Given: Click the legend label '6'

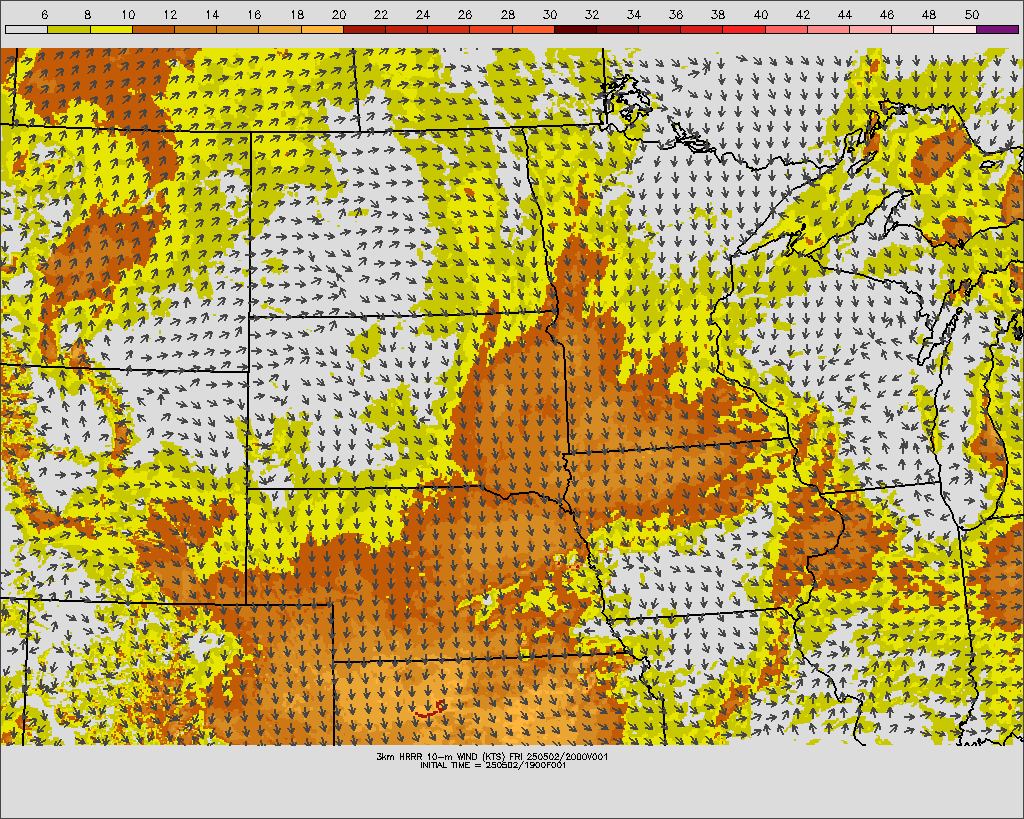Looking at the screenshot, I should [44, 14].
